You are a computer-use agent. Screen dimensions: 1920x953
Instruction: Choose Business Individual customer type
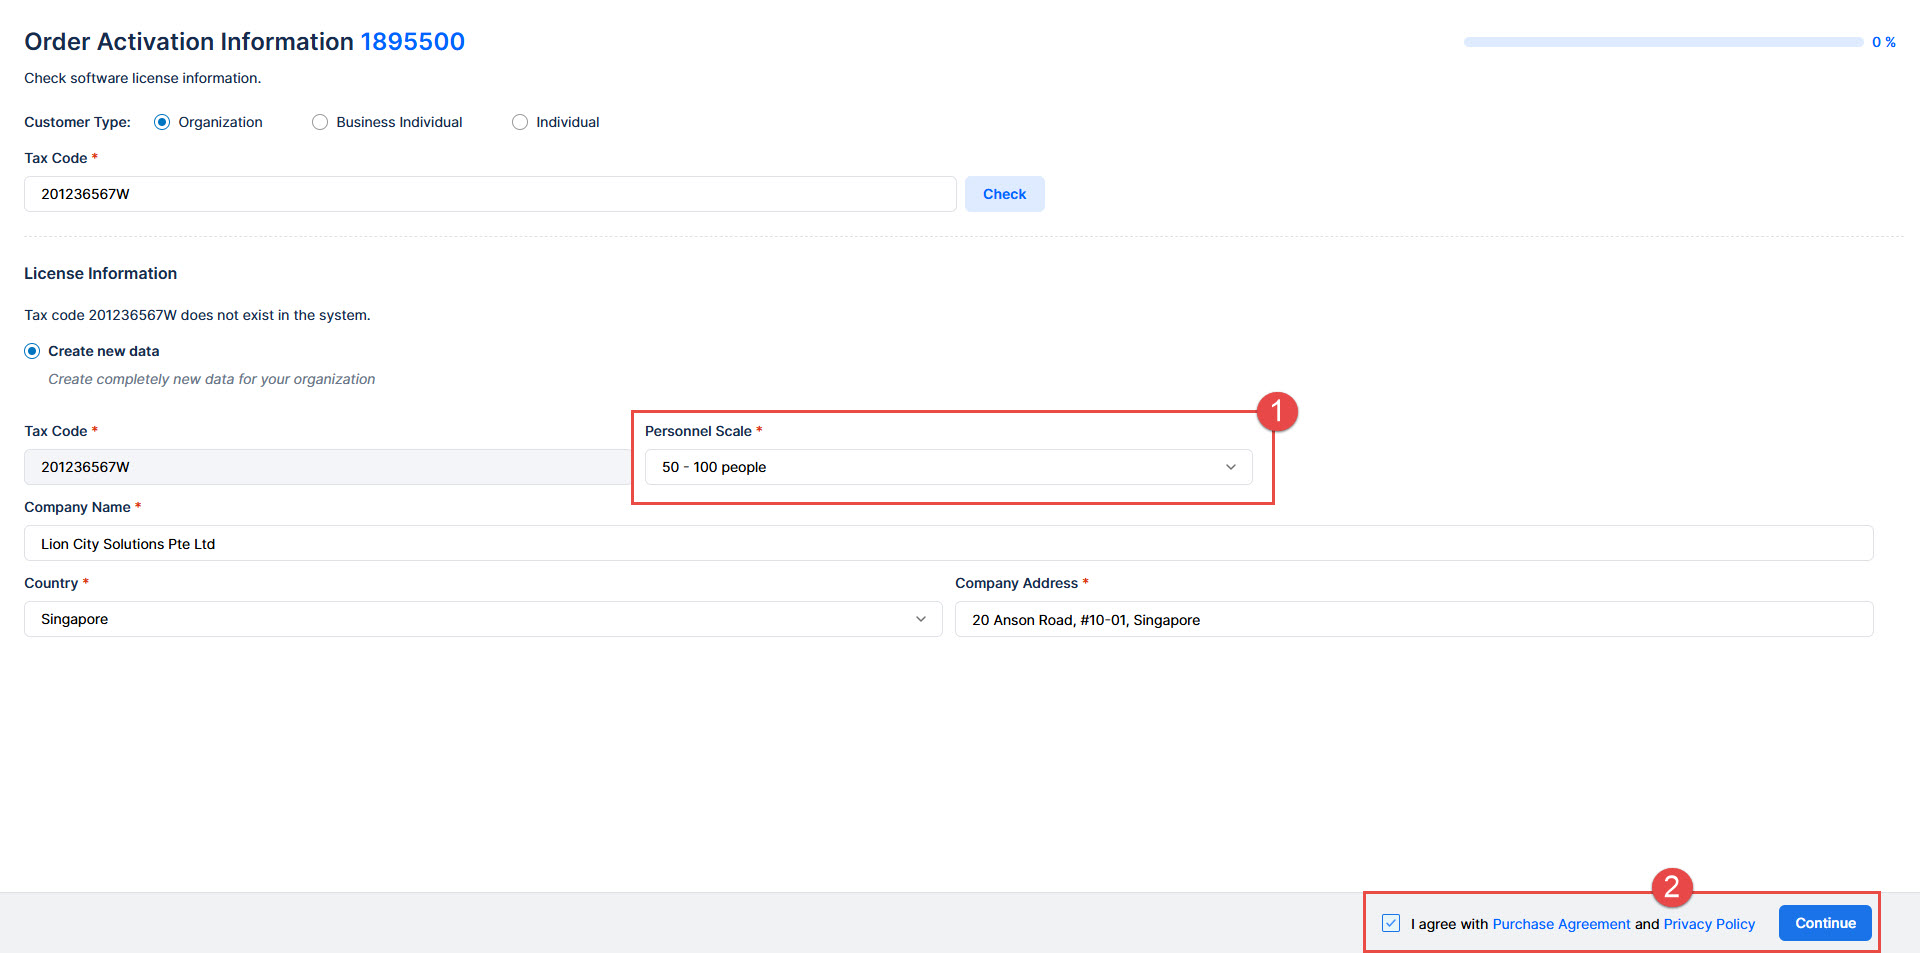pos(320,122)
